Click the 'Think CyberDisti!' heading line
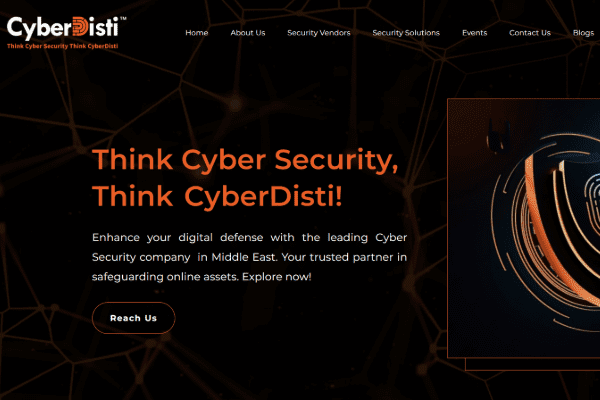Screen dimensions: 600x400 click(217, 196)
